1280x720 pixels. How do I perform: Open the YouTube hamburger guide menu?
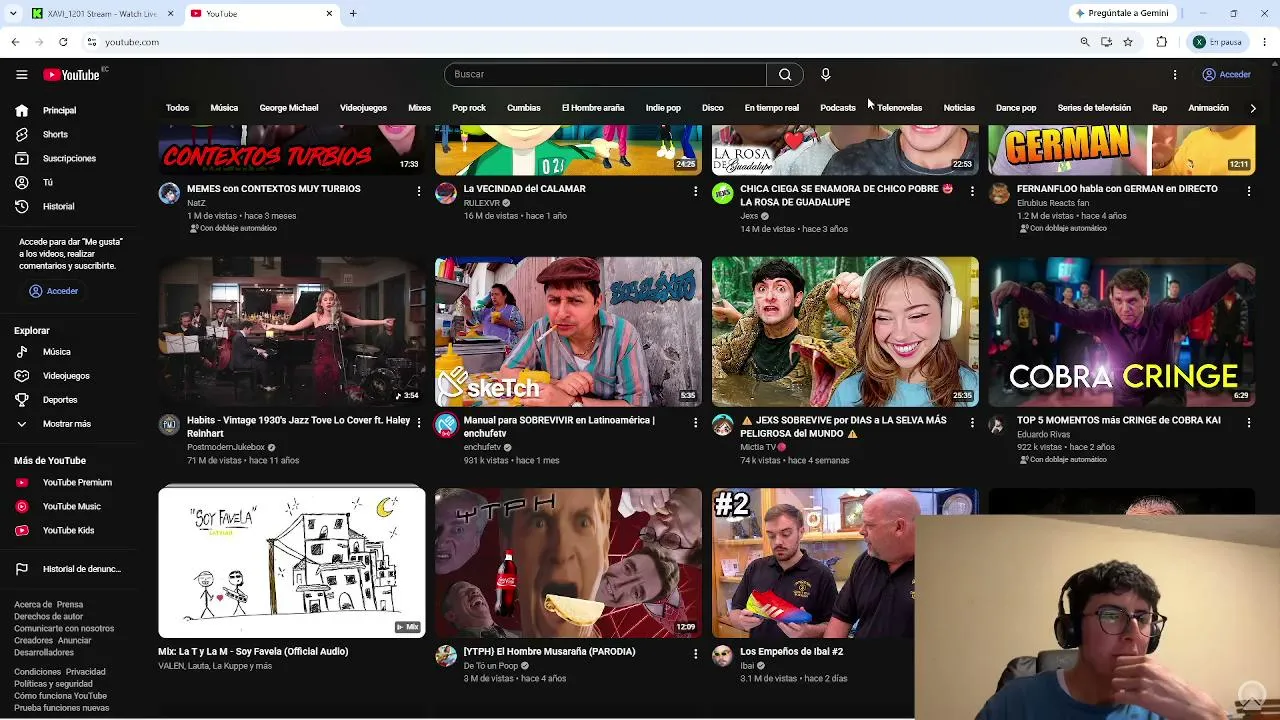tap(21, 74)
